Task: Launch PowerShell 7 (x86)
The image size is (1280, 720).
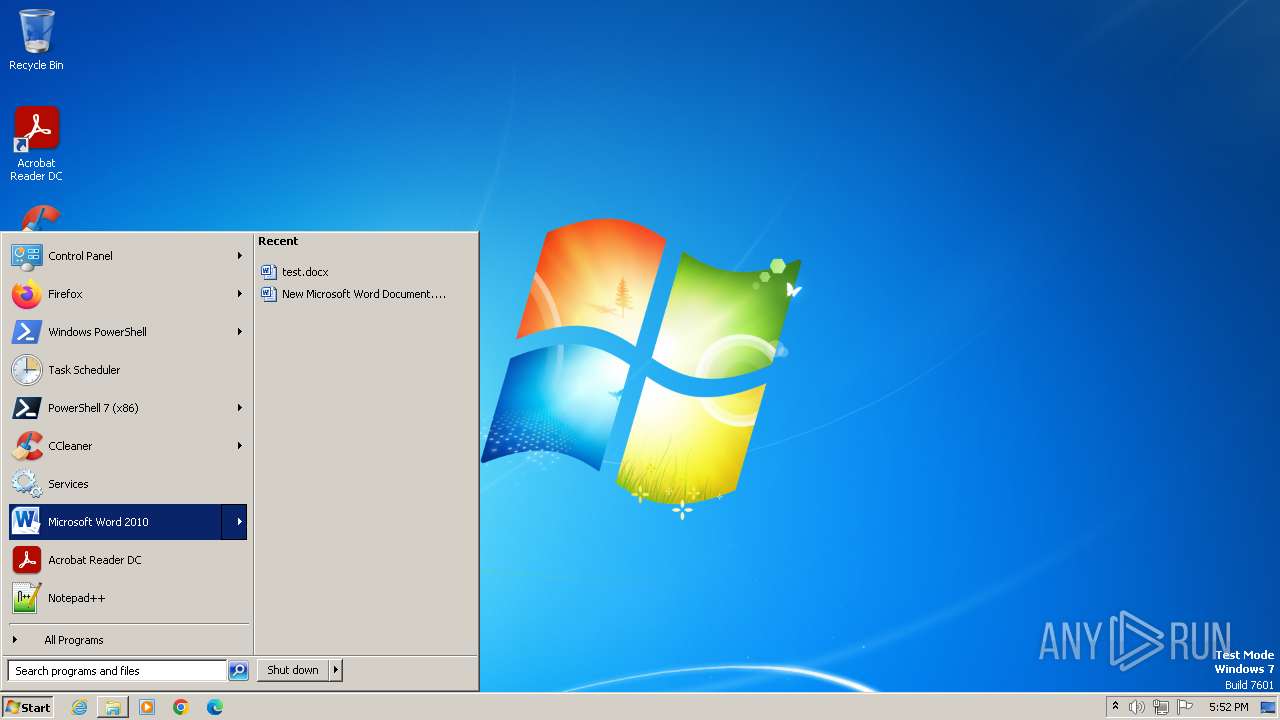Action: (128, 408)
